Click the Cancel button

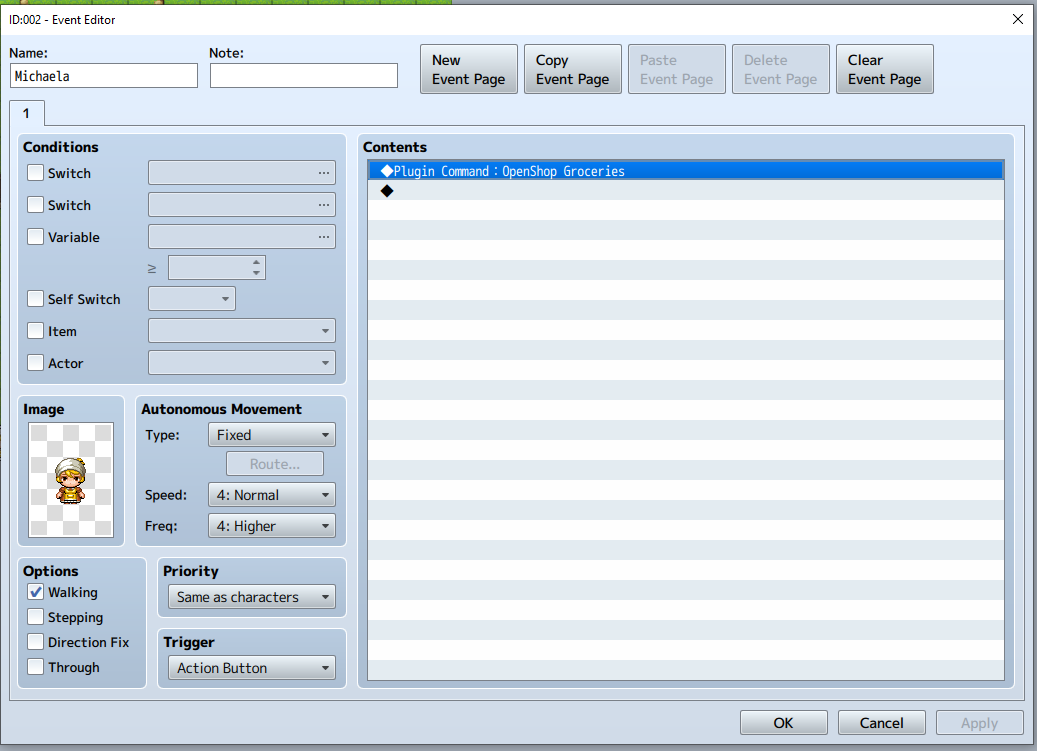point(882,723)
